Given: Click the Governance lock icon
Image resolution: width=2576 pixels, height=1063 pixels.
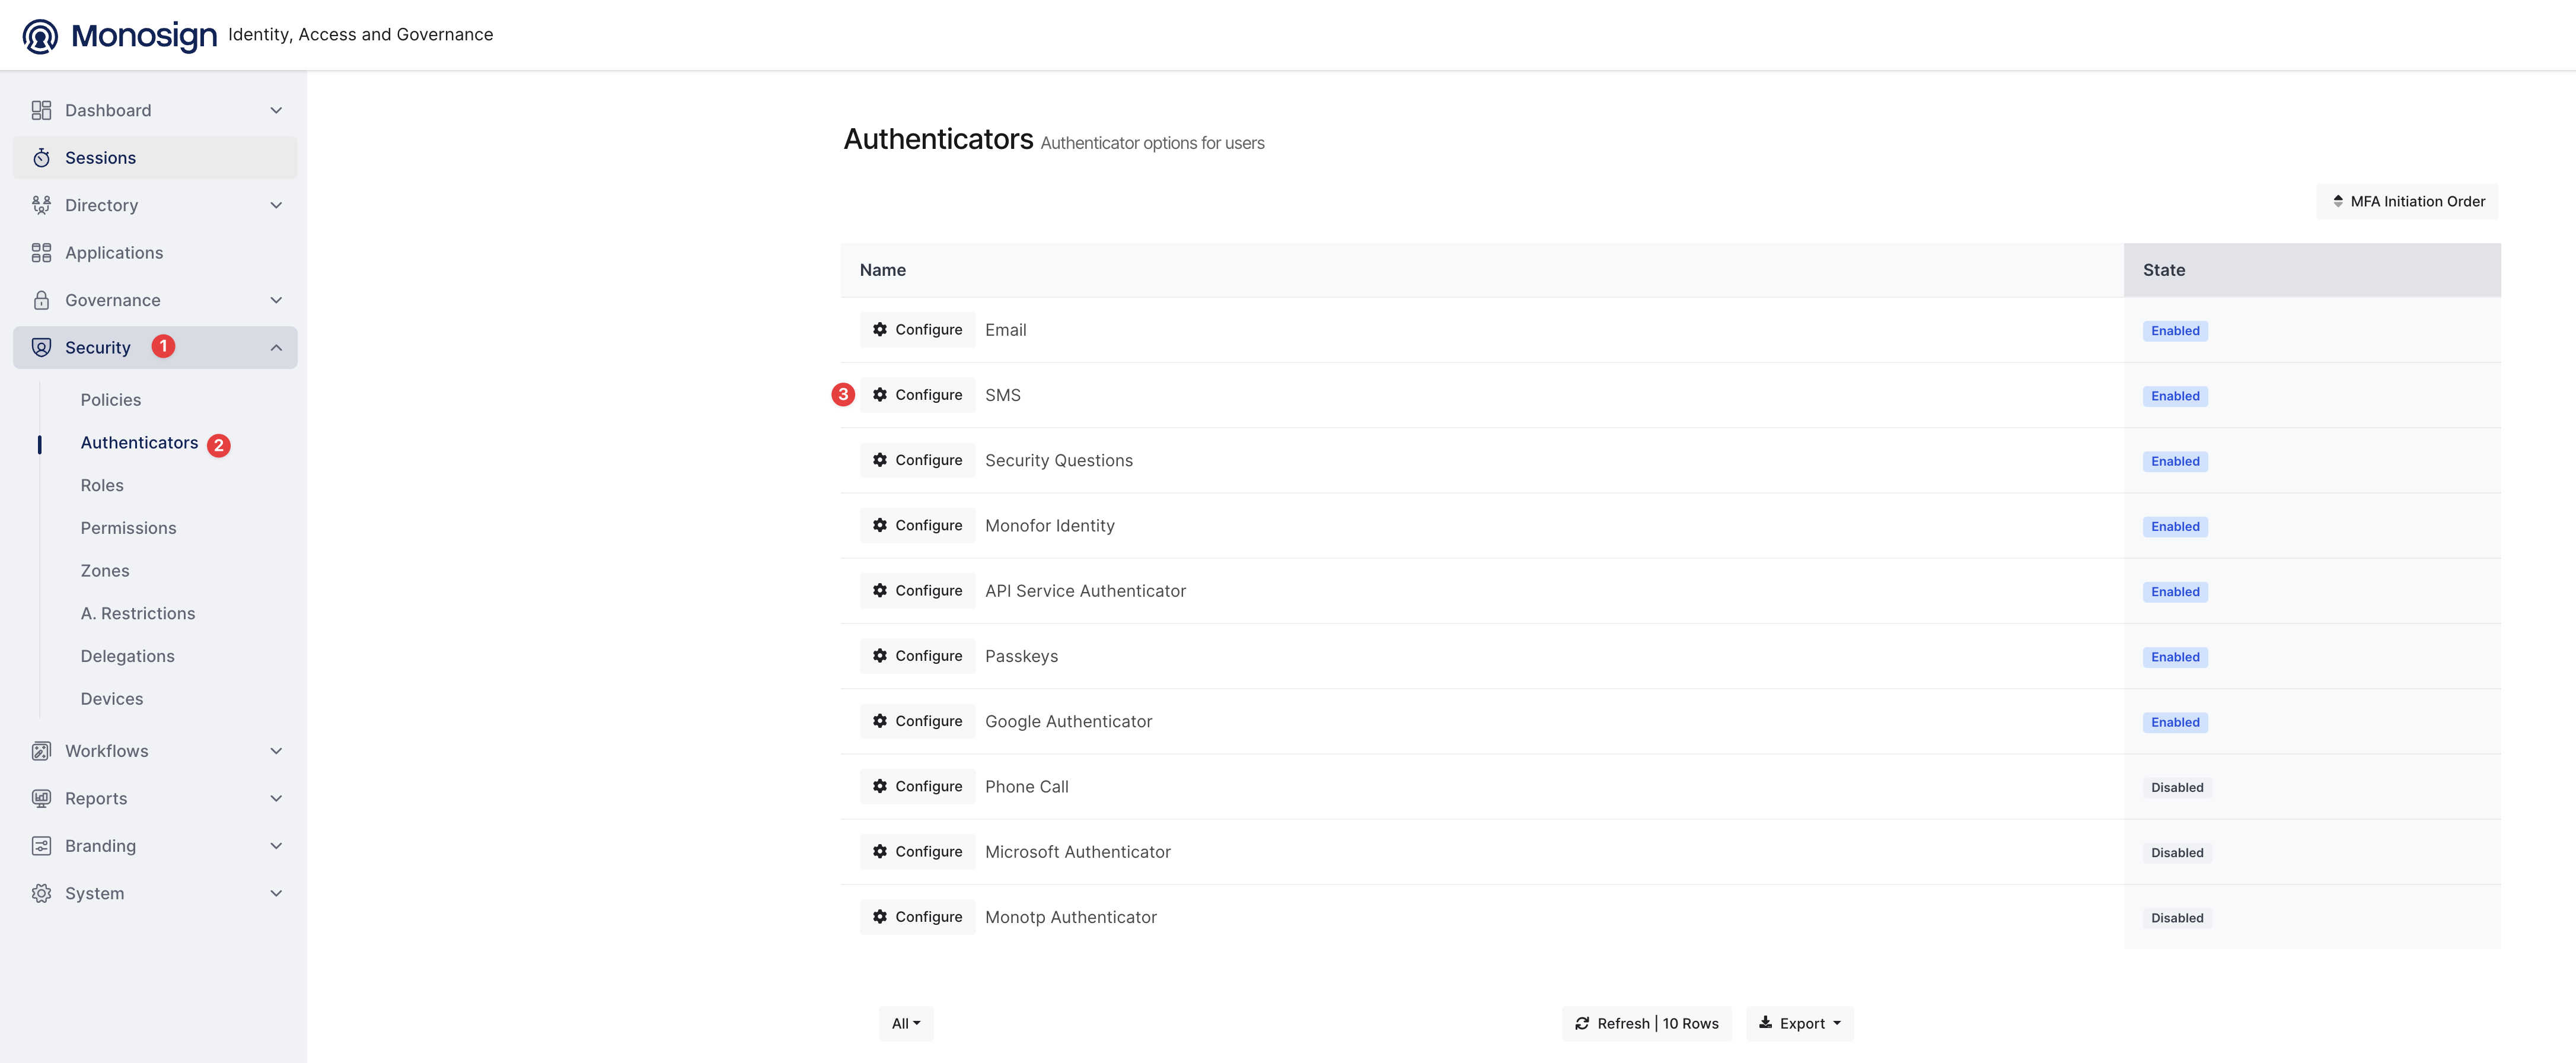Looking at the screenshot, I should 41,300.
